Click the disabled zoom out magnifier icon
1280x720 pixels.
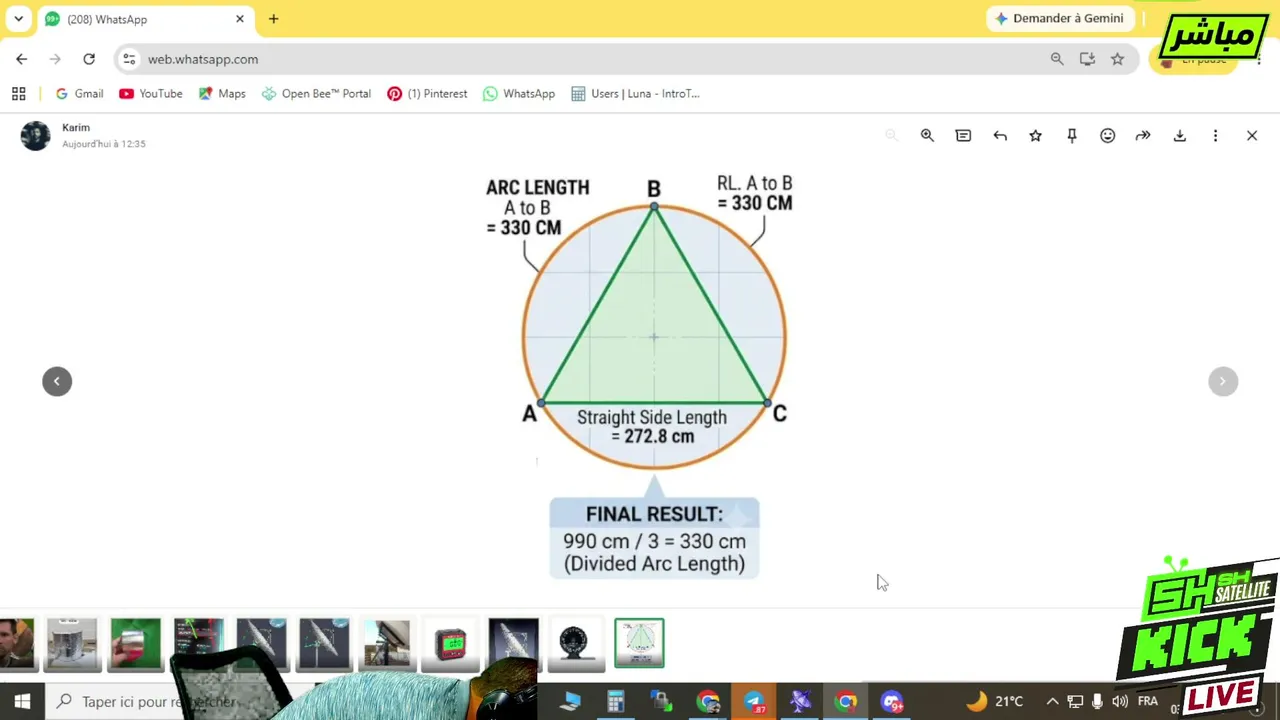tap(891, 135)
